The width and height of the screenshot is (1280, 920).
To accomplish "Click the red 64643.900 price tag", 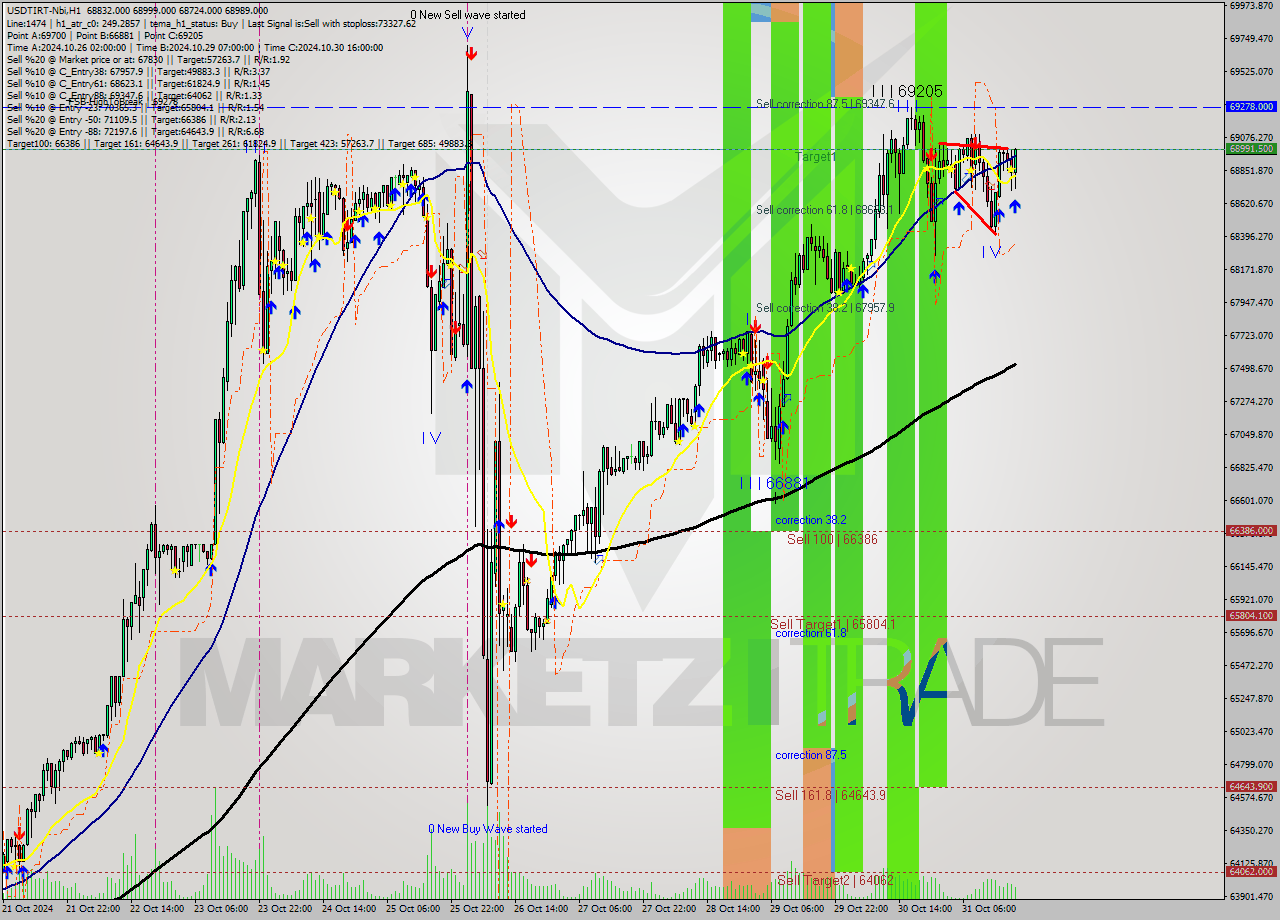I will coord(1251,787).
